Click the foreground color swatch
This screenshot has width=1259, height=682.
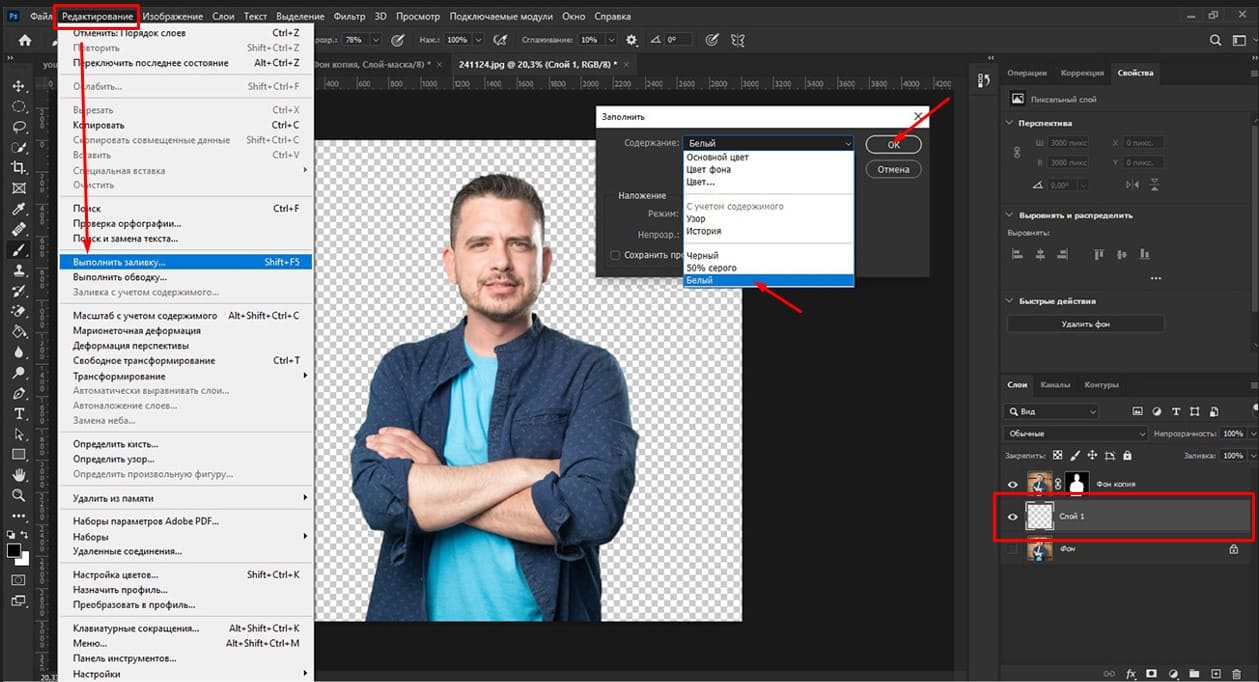tap(14, 550)
